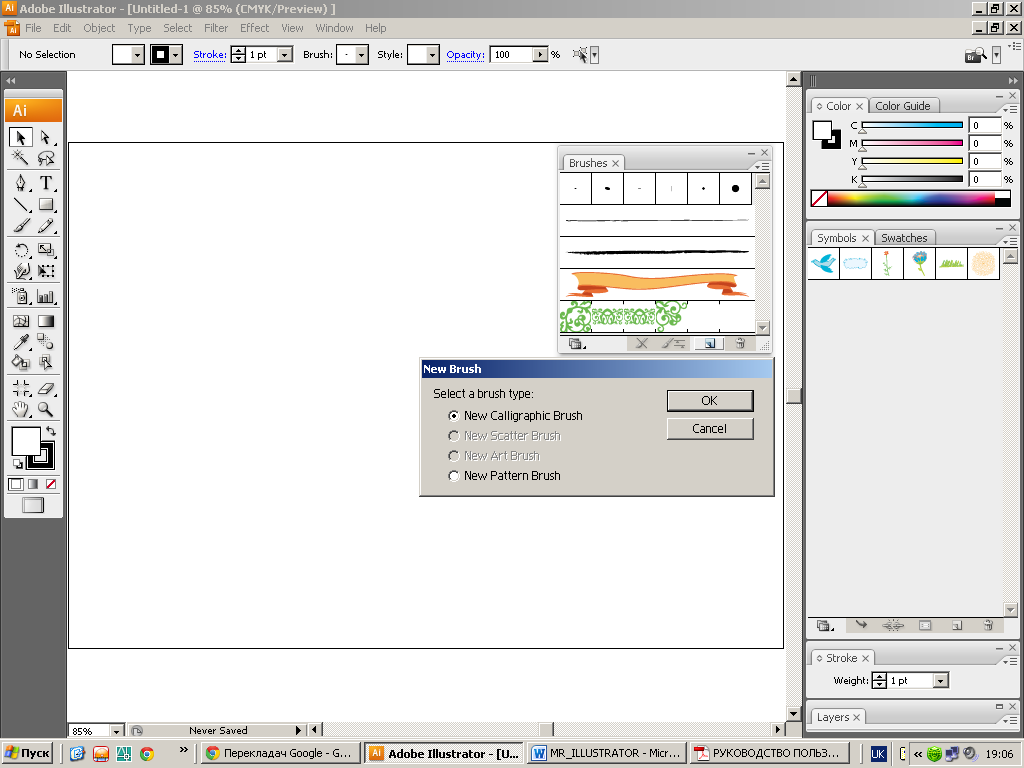Open Brush Libraries menu icon in Brushes panel
Screen dimensions: 1024x768
576,344
